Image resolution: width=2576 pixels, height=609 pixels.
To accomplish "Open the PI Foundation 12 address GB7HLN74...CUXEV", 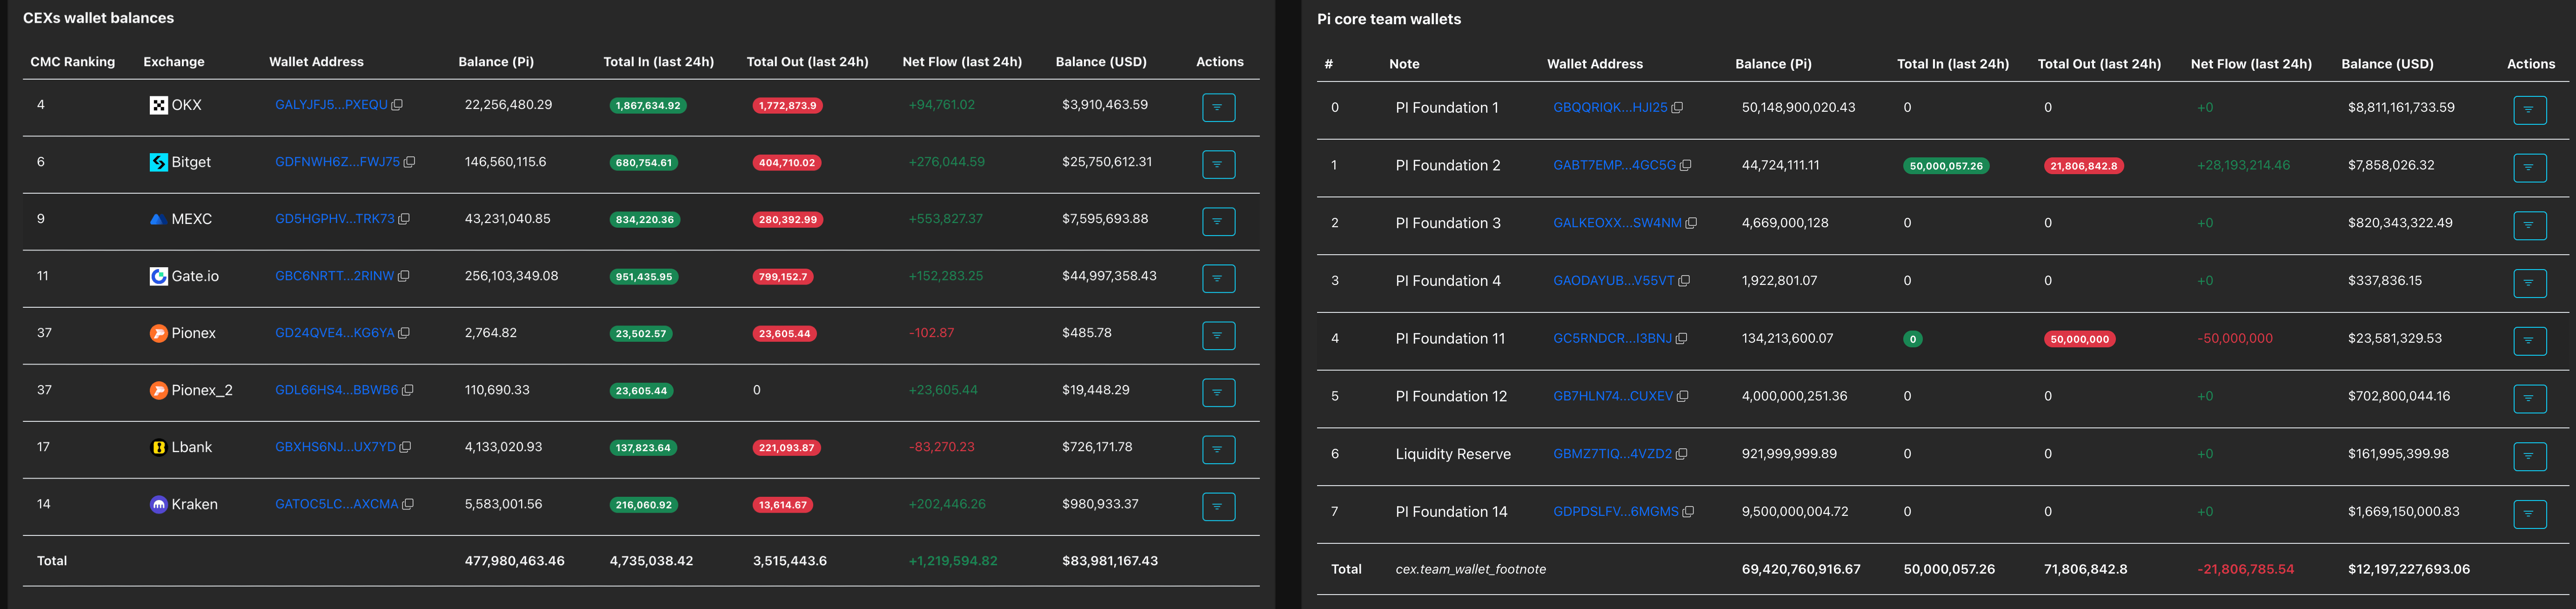I will [x=1612, y=397].
